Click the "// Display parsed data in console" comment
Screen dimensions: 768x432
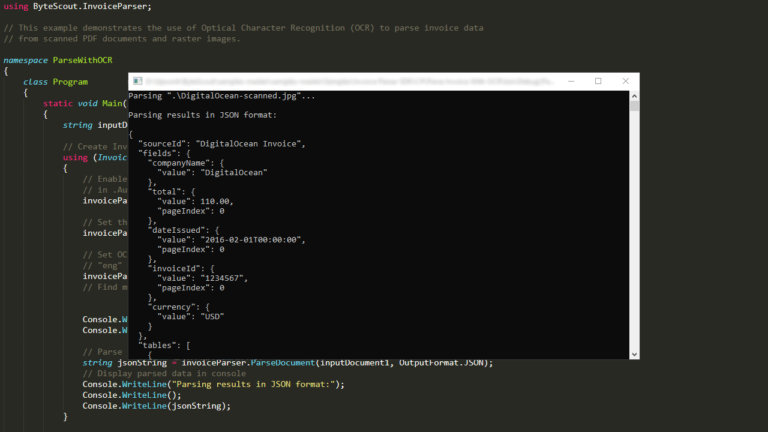click(164, 374)
